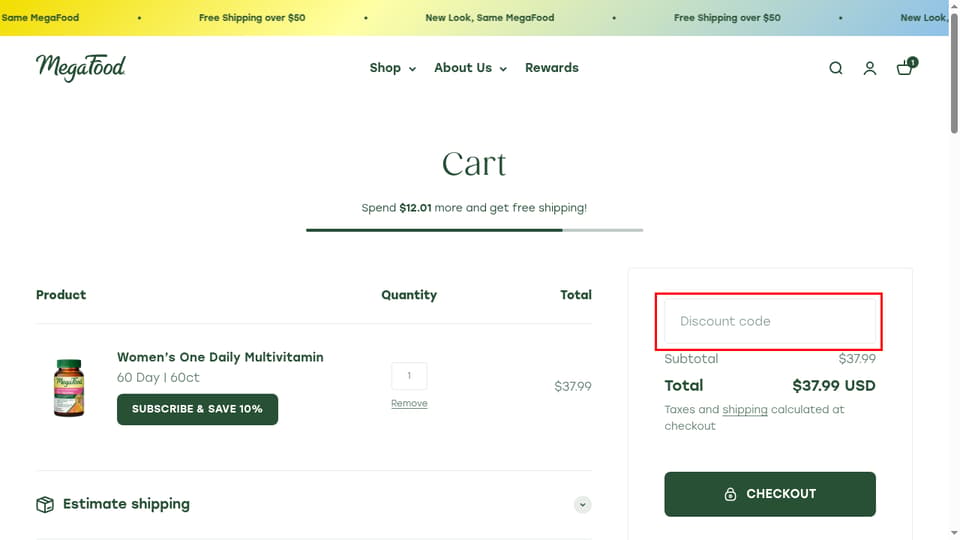Click the MegaFood logo
Image resolution: width=960 pixels, height=540 pixels.
[x=80, y=67]
